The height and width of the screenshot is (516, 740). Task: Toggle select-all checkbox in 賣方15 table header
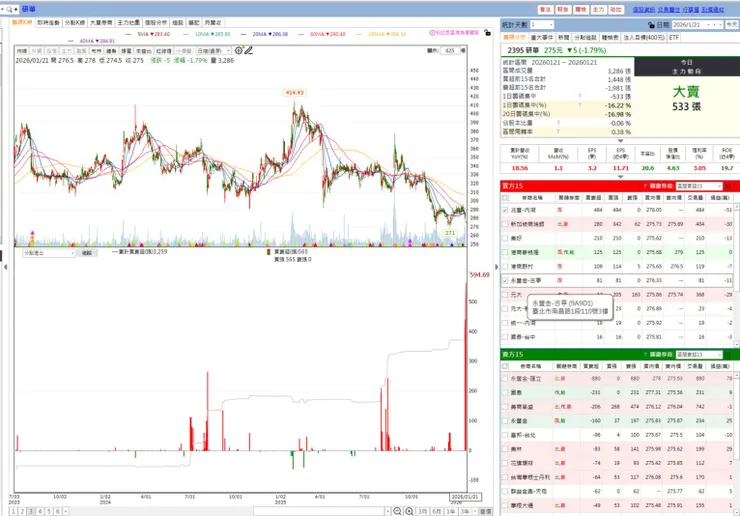pyautogui.click(x=505, y=366)
